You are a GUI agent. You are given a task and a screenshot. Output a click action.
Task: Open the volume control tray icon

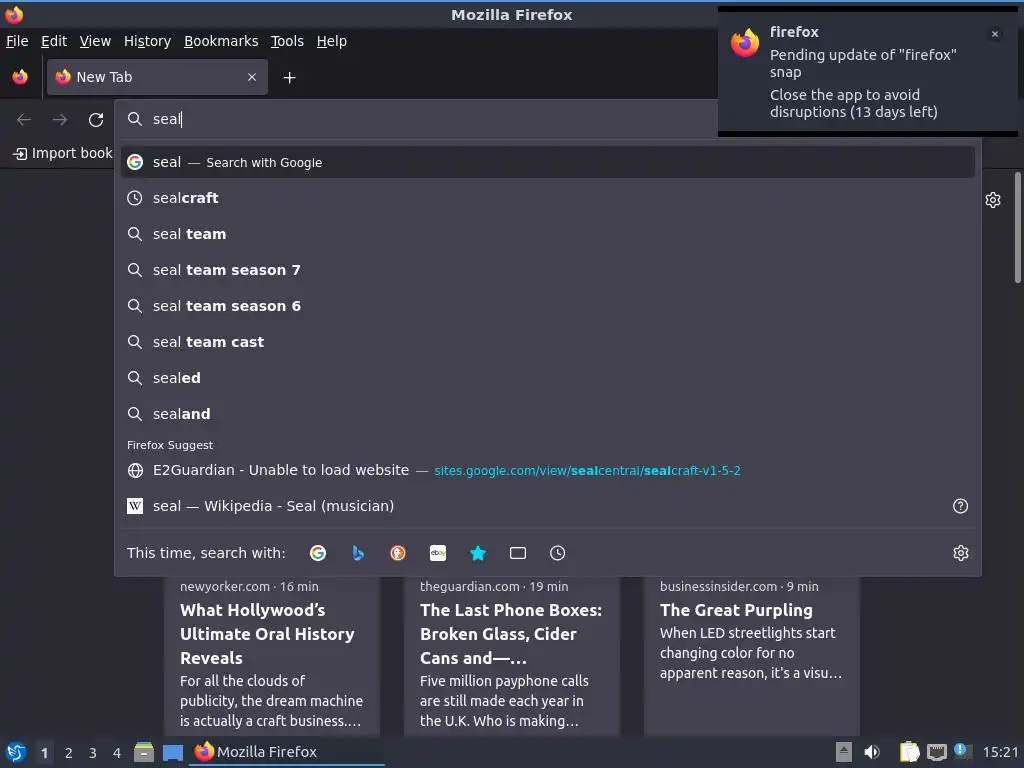(x=872, y=752)
